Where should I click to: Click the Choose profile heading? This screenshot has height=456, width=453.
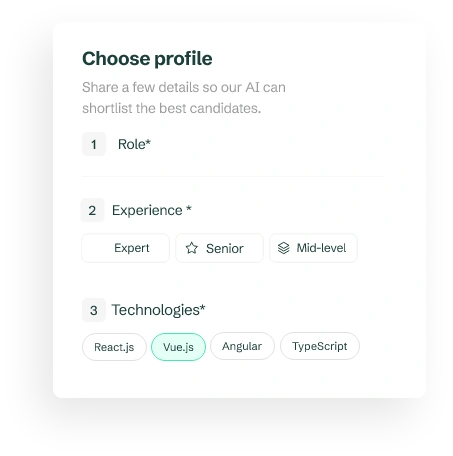147,59
